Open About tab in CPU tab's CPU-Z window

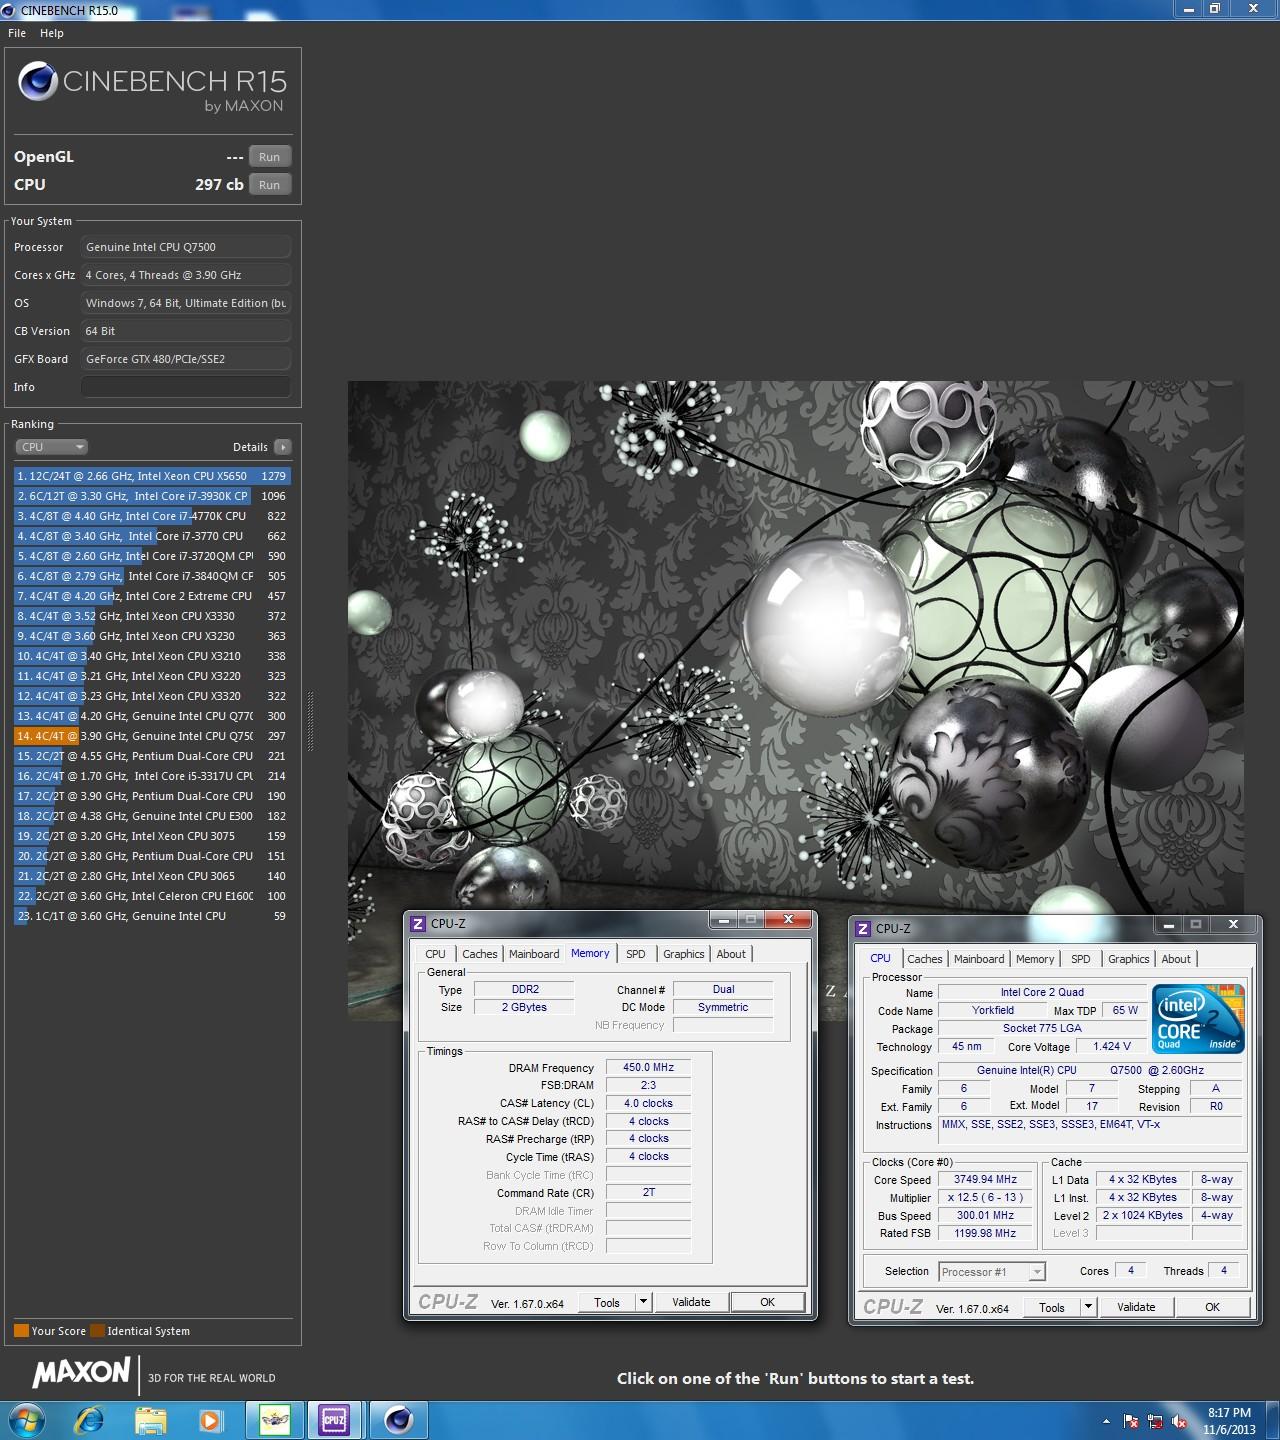coord(1176,959)
